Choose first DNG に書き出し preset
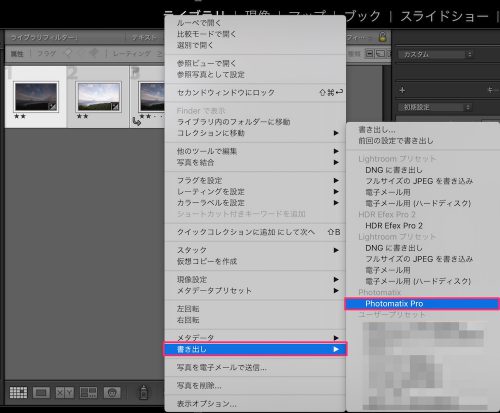The width and height of the screenshot is (500, 413). [x=423, y=170]
